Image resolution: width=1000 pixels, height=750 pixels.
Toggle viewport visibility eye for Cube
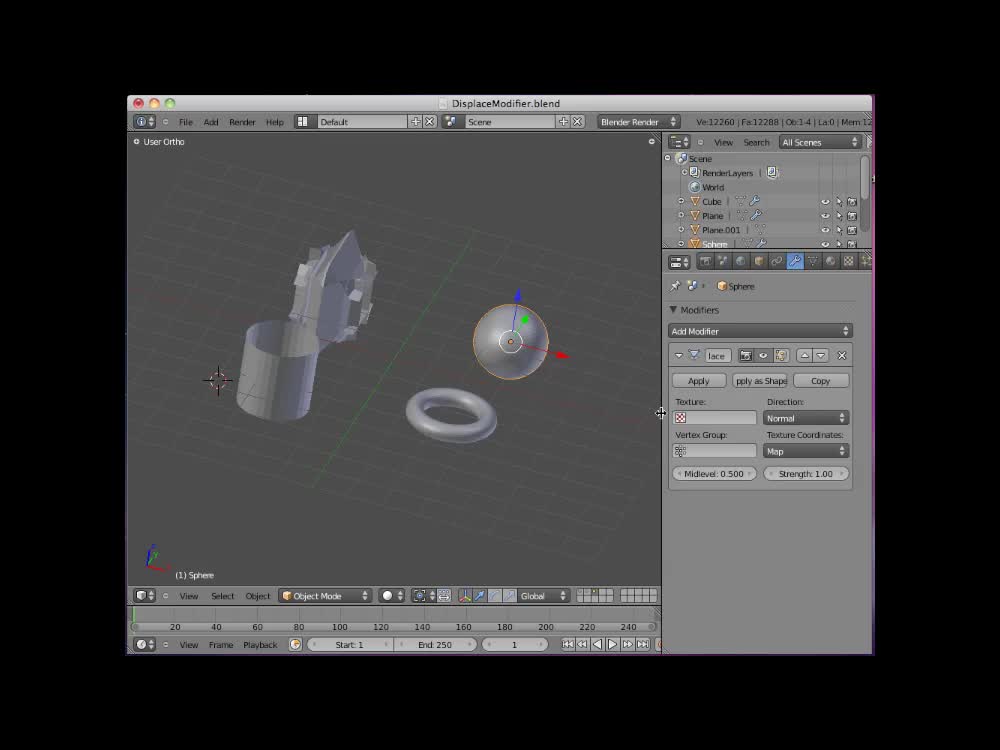(825, 202)
